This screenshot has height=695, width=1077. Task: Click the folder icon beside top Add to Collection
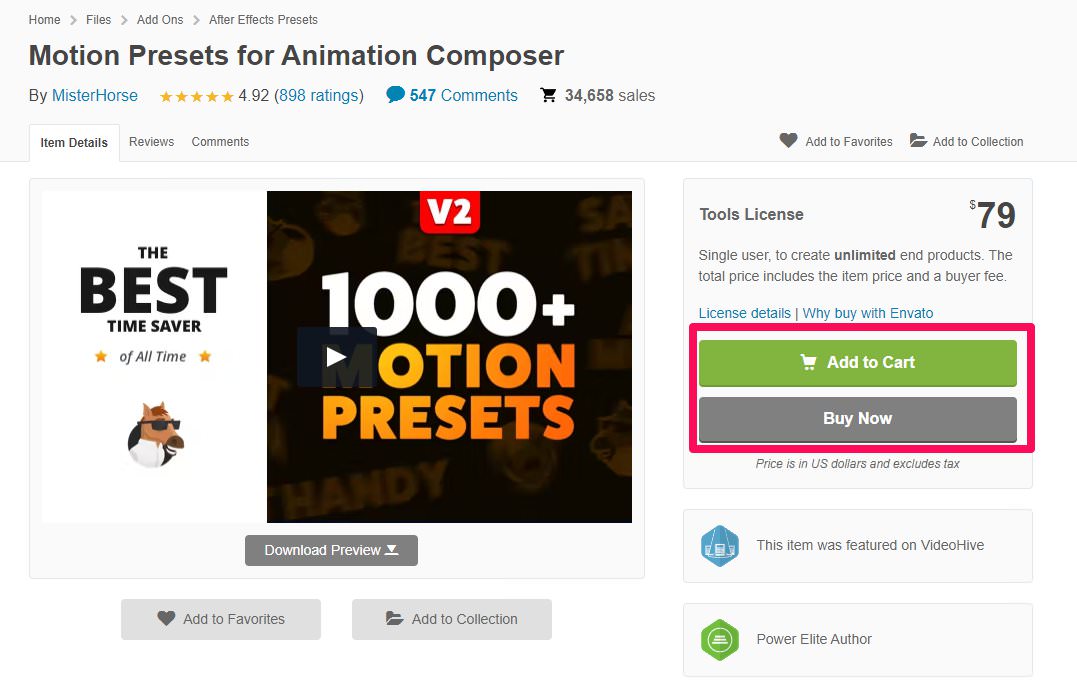pos(918,141)
